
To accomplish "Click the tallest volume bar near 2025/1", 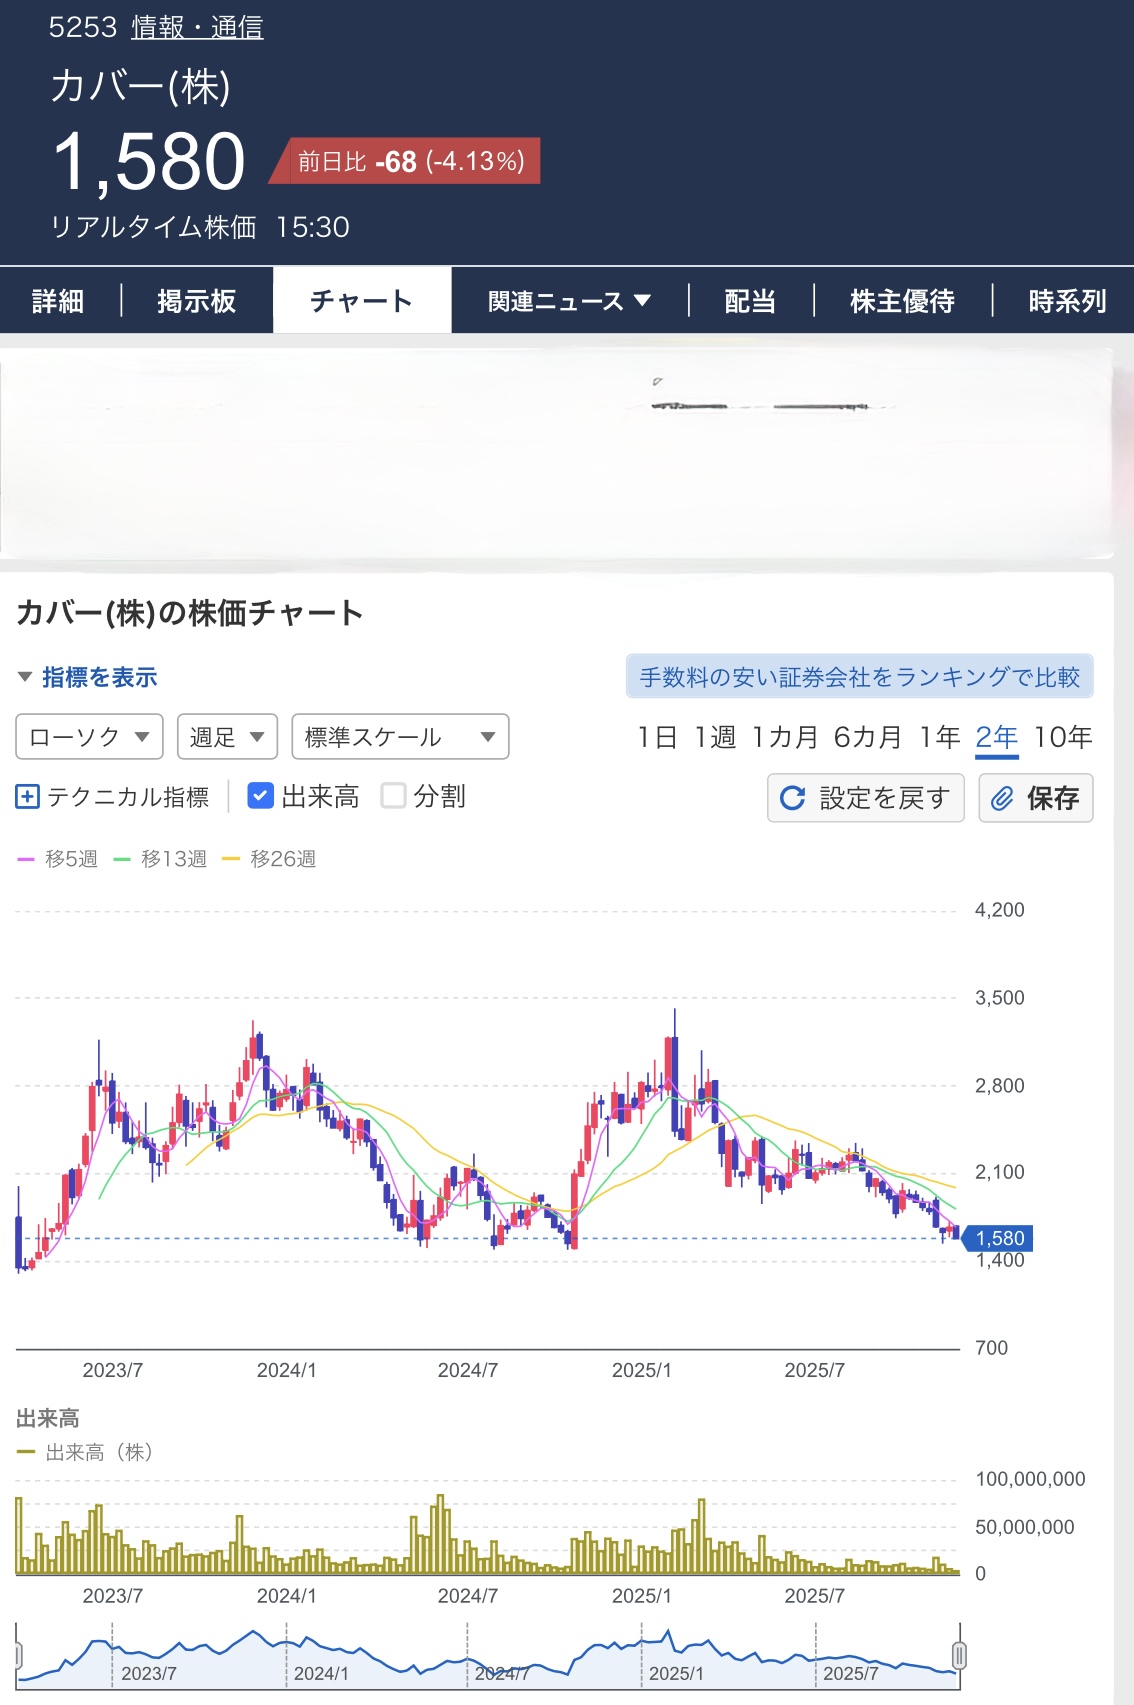I will pyautogui.click(x=701, y=1535).
